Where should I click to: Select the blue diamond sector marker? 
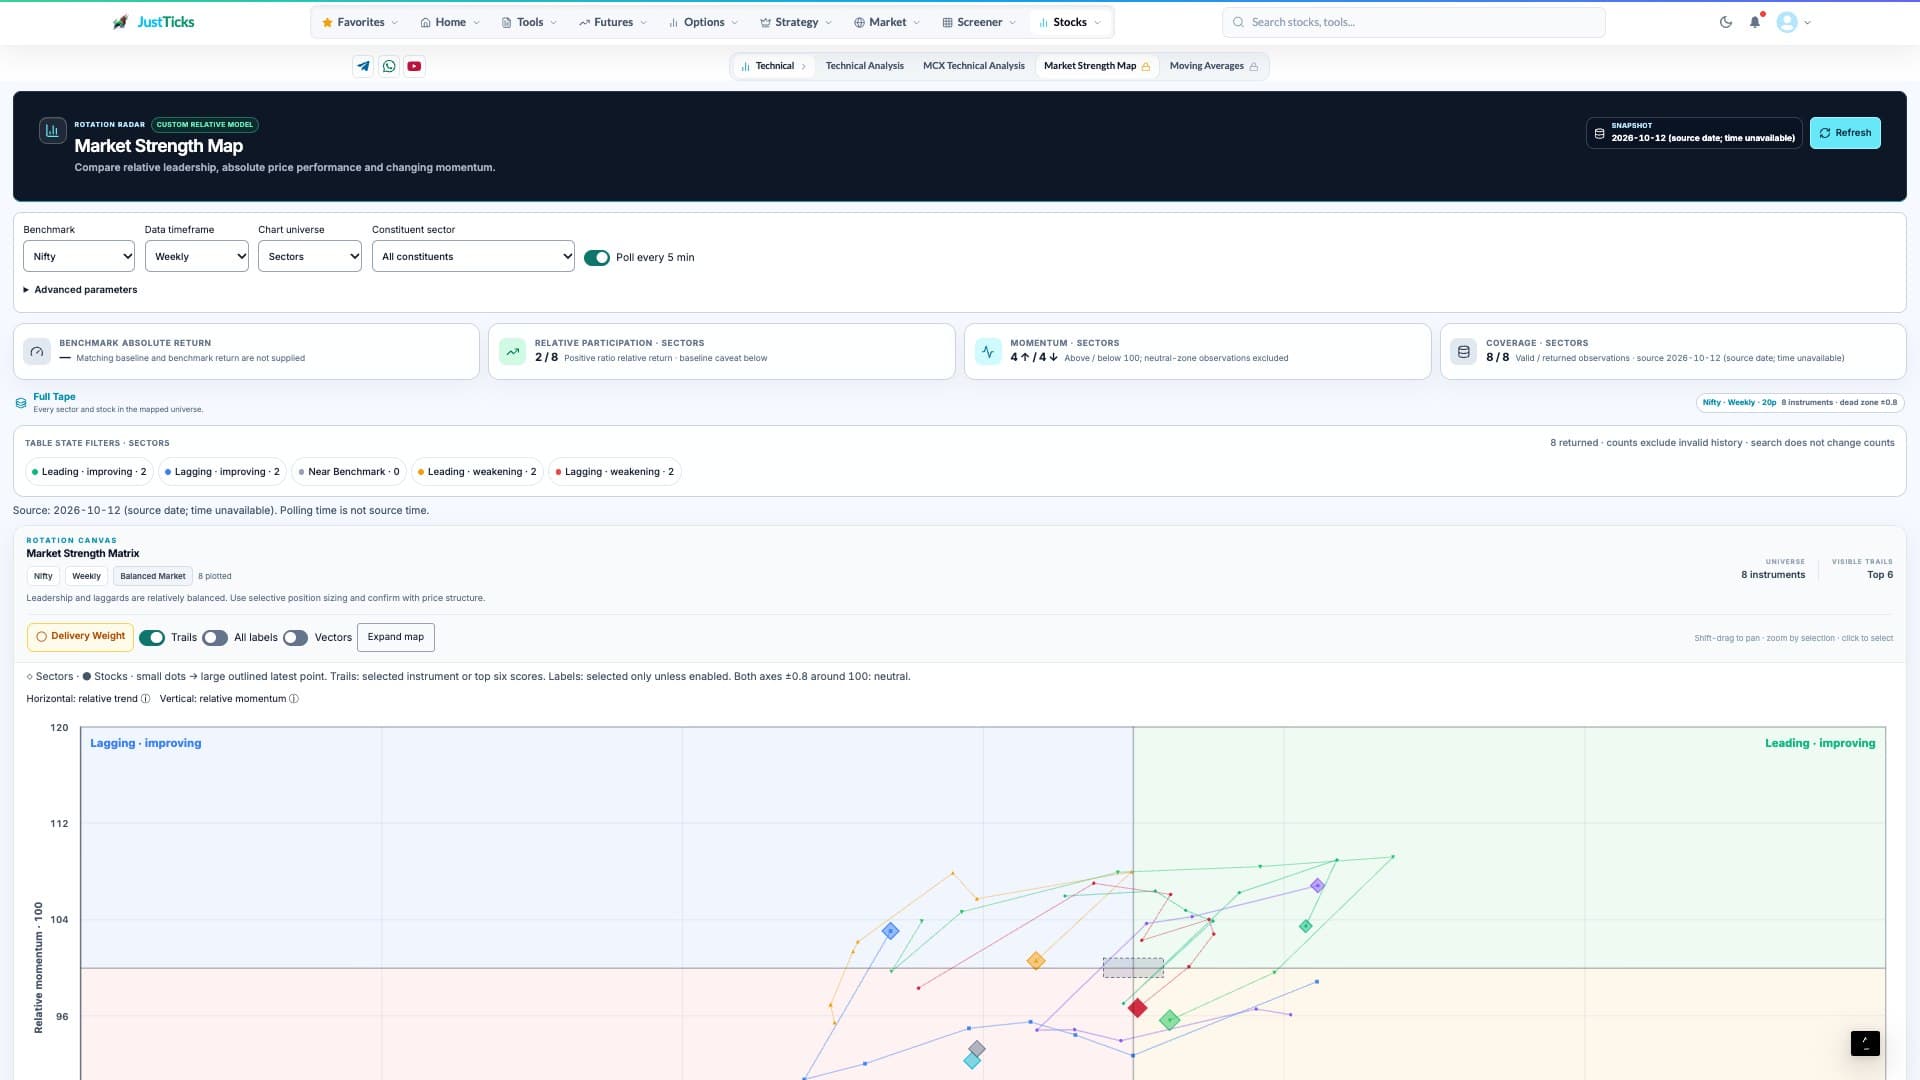click(x=890, y=931)
